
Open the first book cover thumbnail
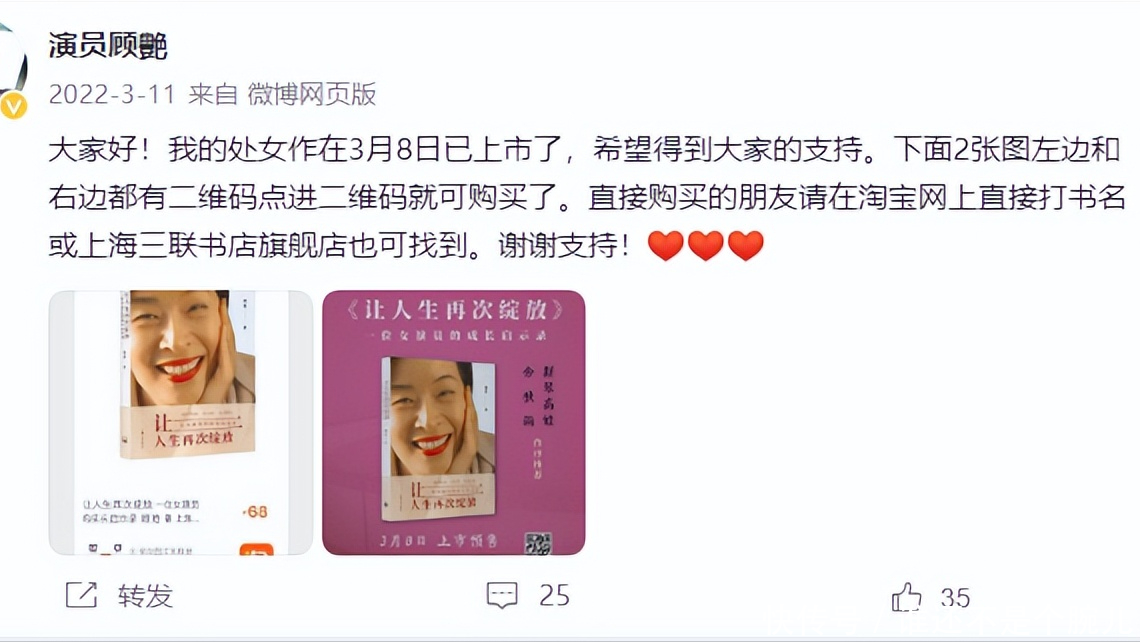click(x=181, y=422)
